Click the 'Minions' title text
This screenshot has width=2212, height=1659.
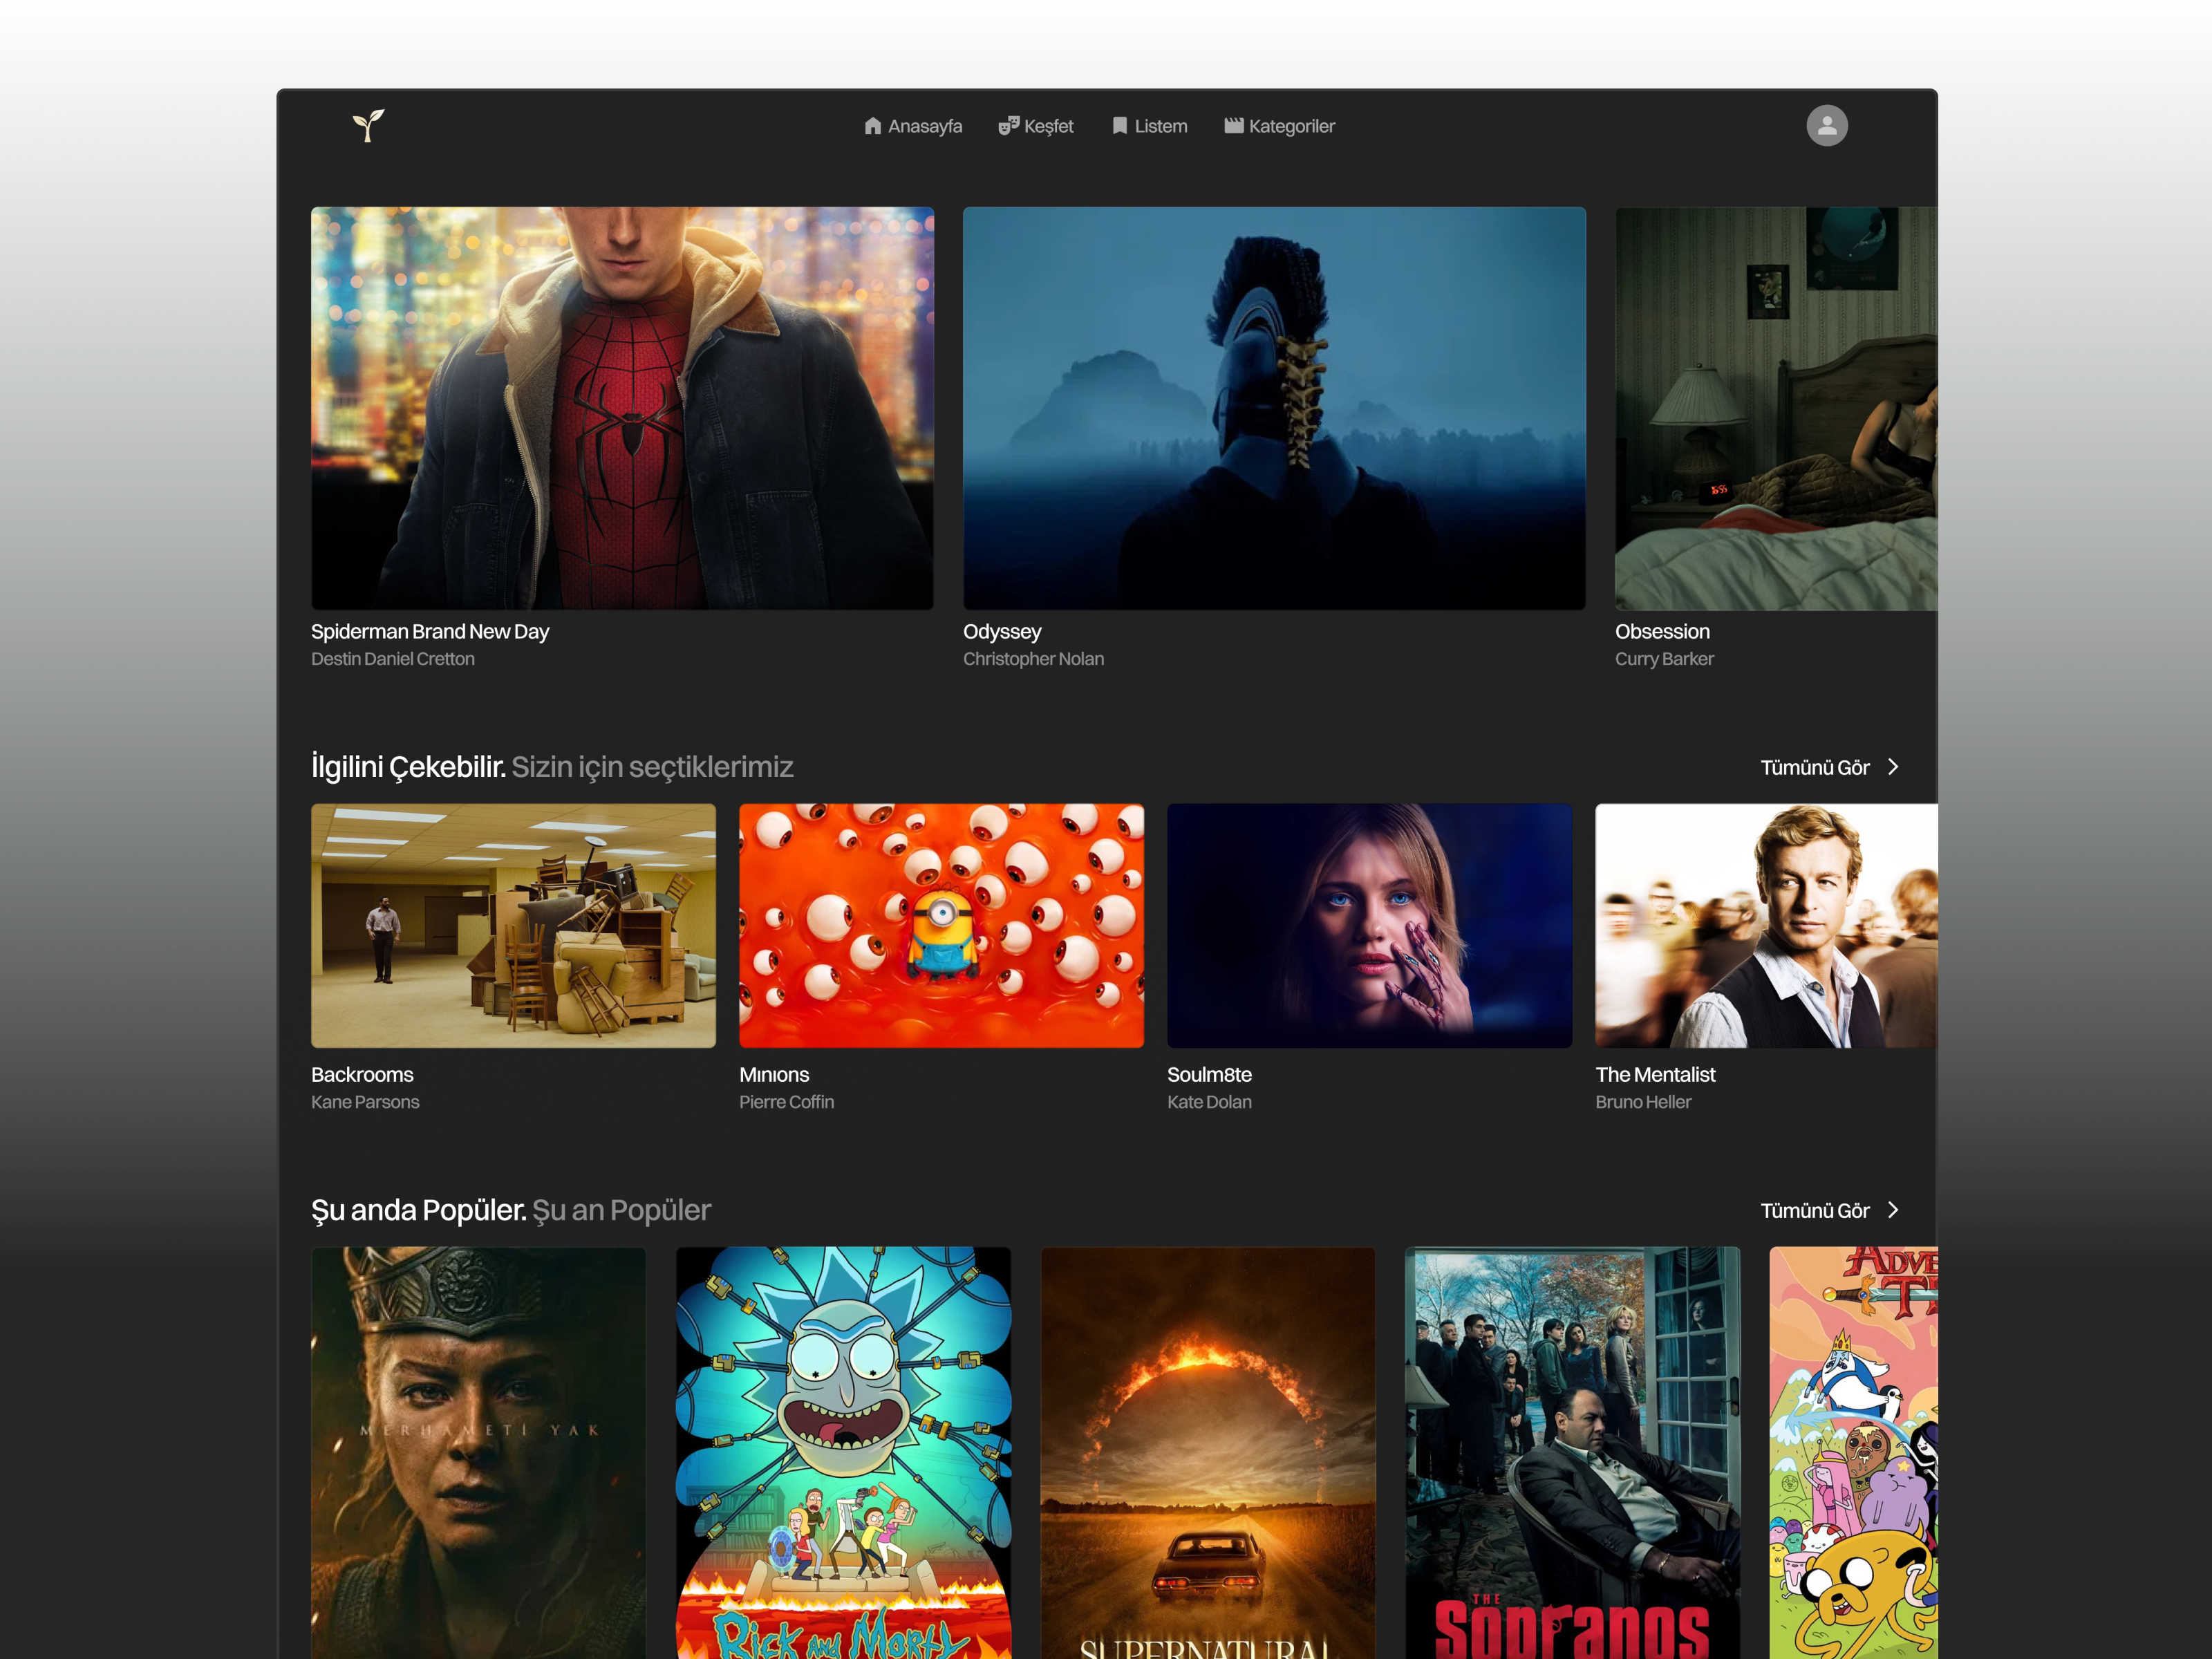click(774, 1074)
